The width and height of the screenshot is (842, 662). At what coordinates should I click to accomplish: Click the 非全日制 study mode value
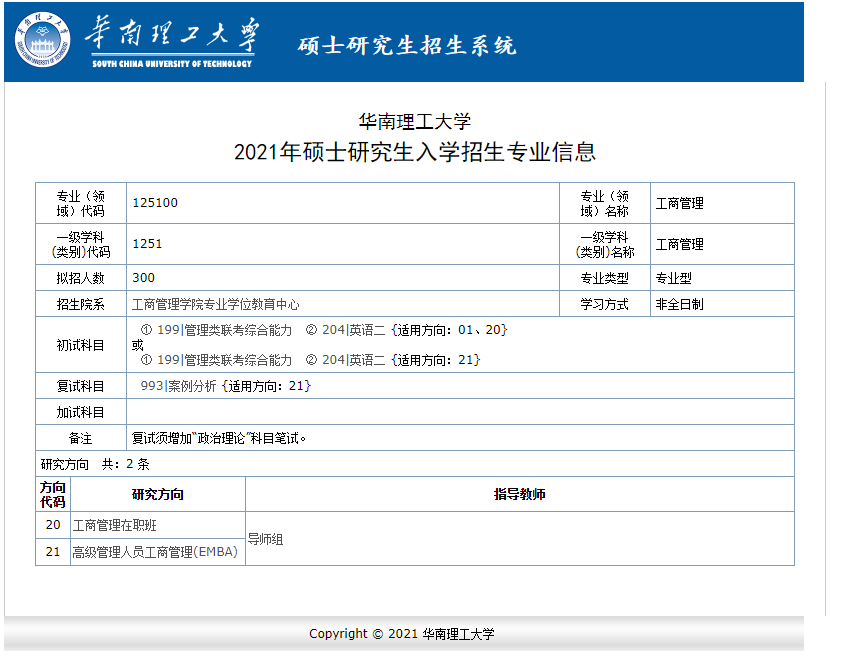point(679,304)
